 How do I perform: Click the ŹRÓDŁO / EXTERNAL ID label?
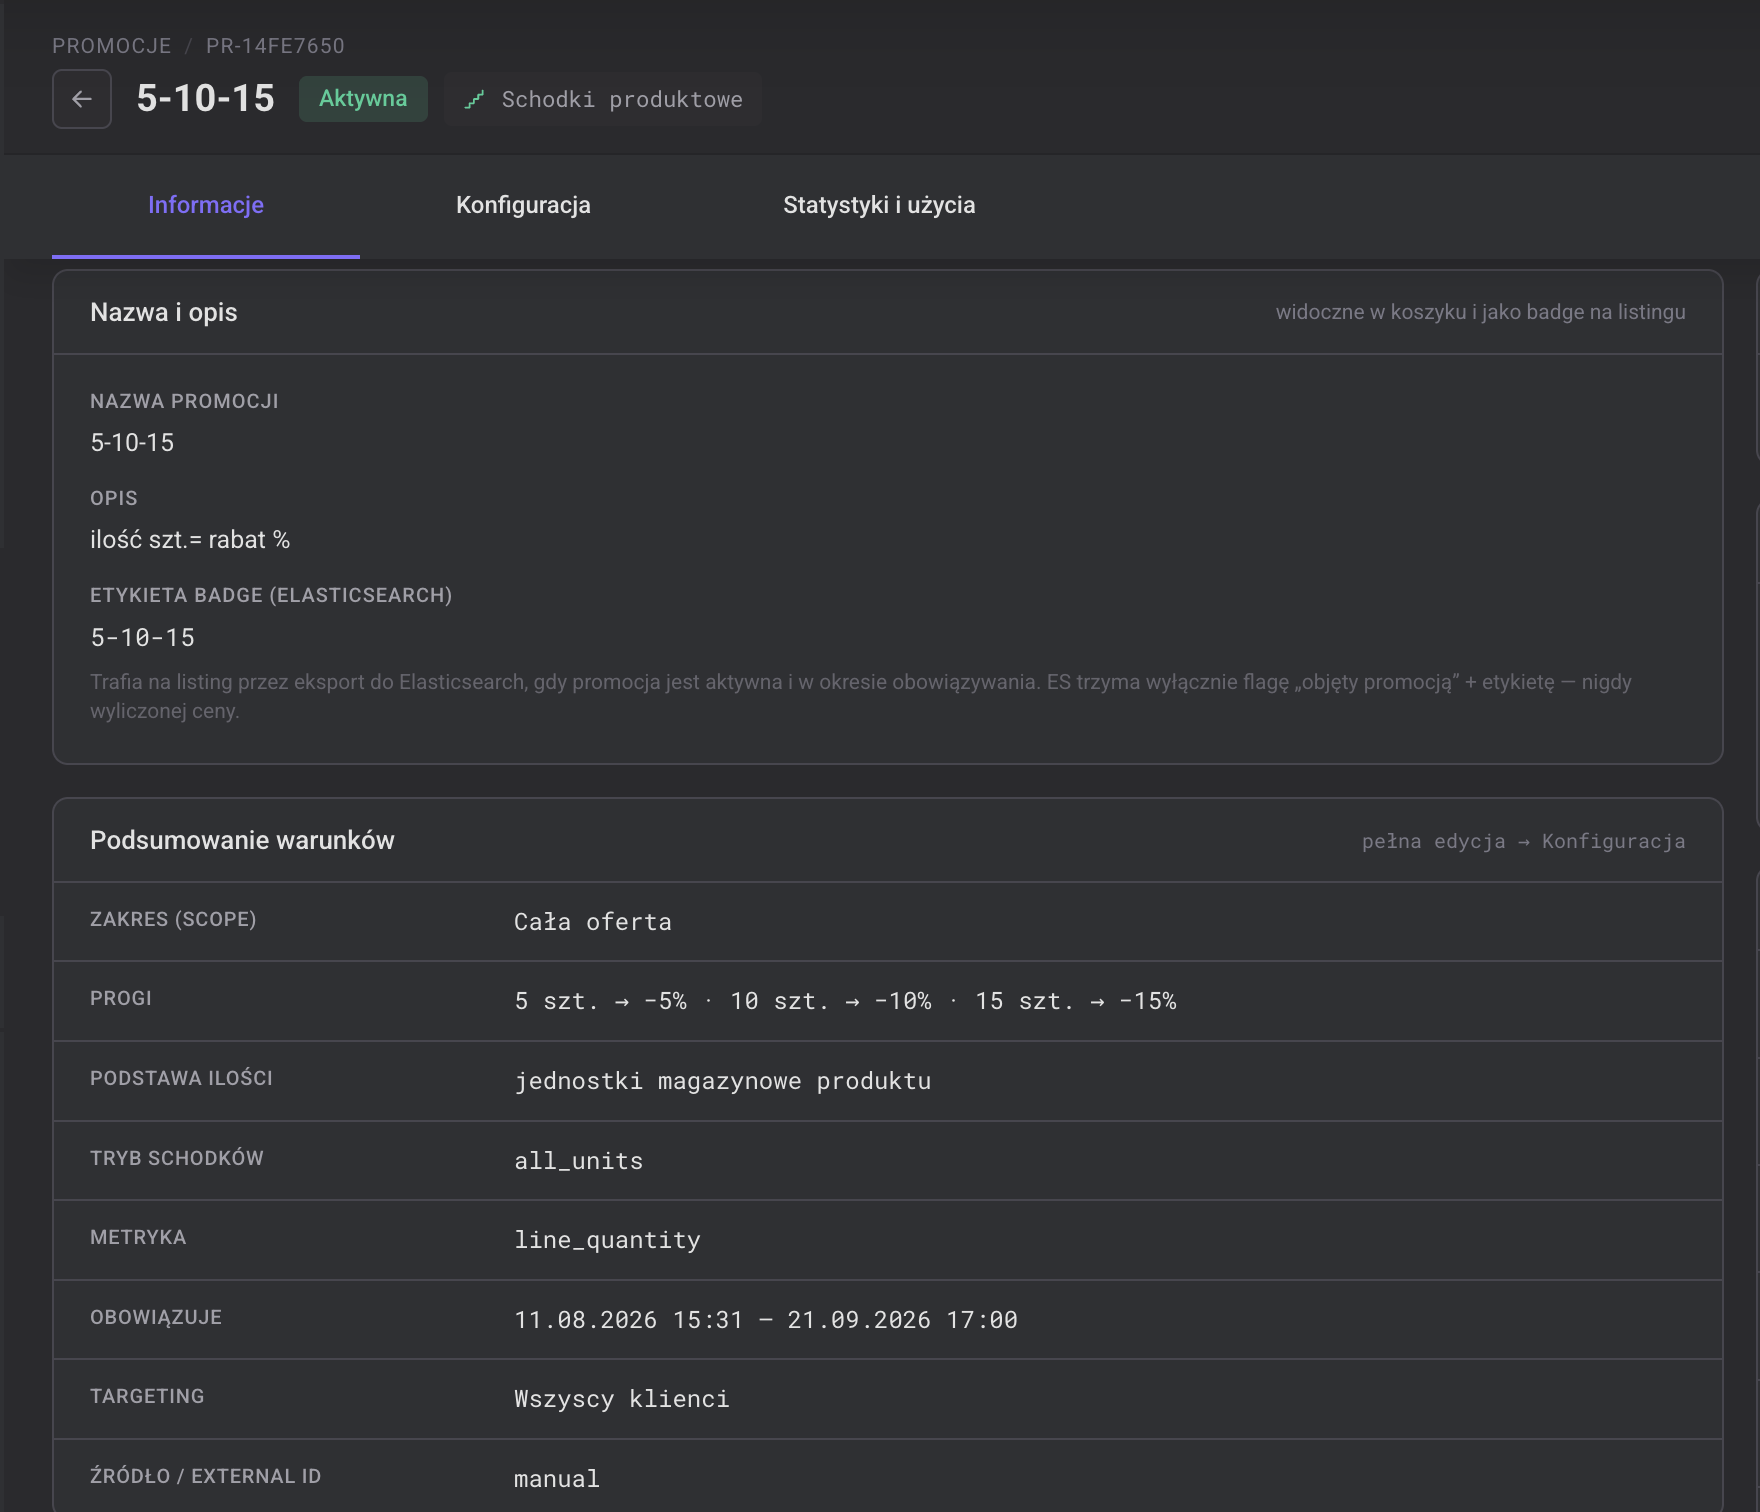click(206, 1476)
